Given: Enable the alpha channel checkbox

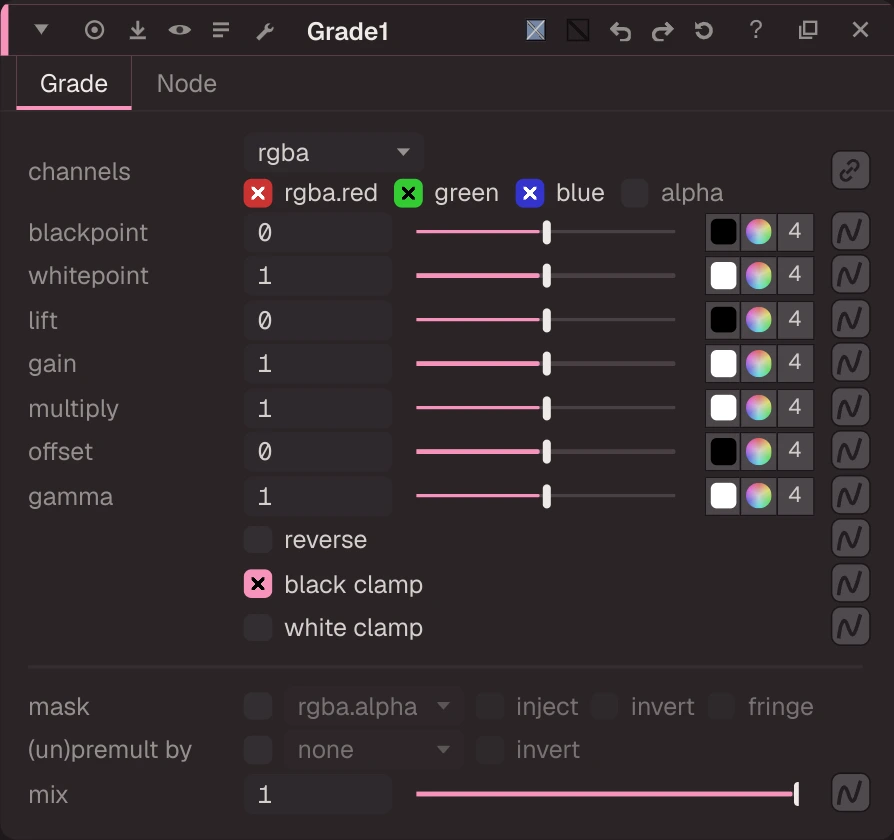Looking at the screenshot, I should (635, 193).
